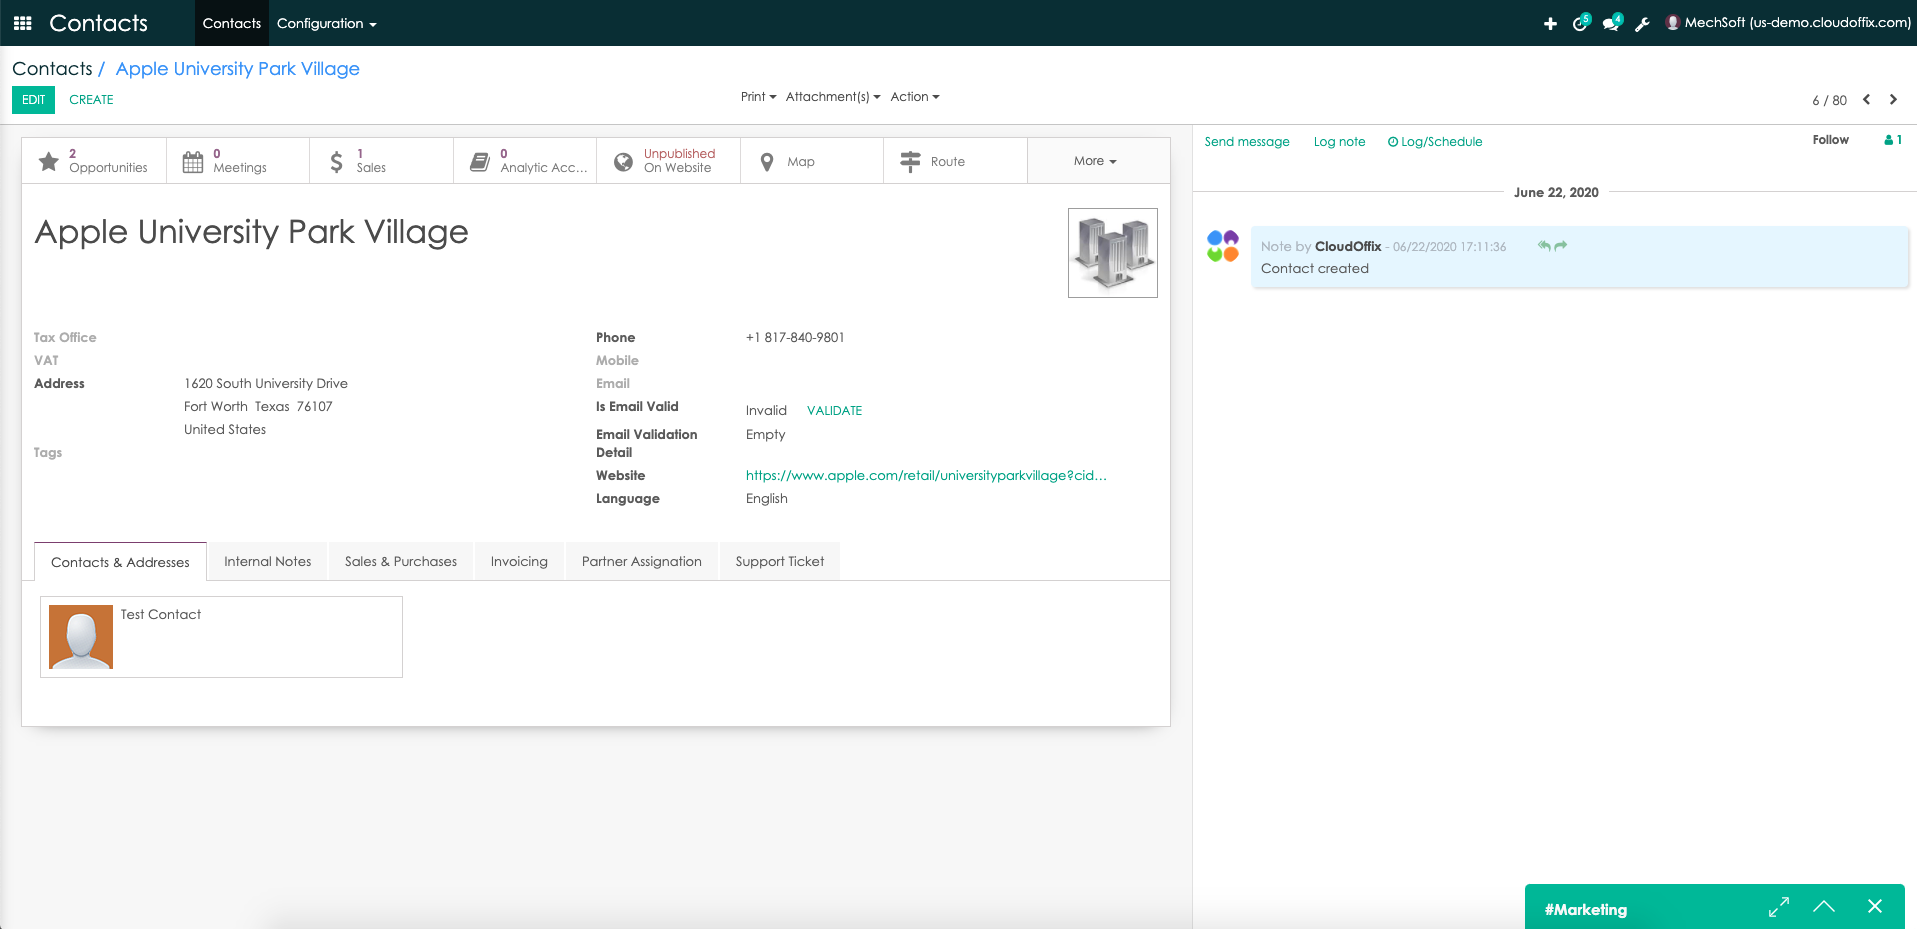Click the CloudOffix author name on note
The image size is (1917, 929).
tap(1348, 247)
